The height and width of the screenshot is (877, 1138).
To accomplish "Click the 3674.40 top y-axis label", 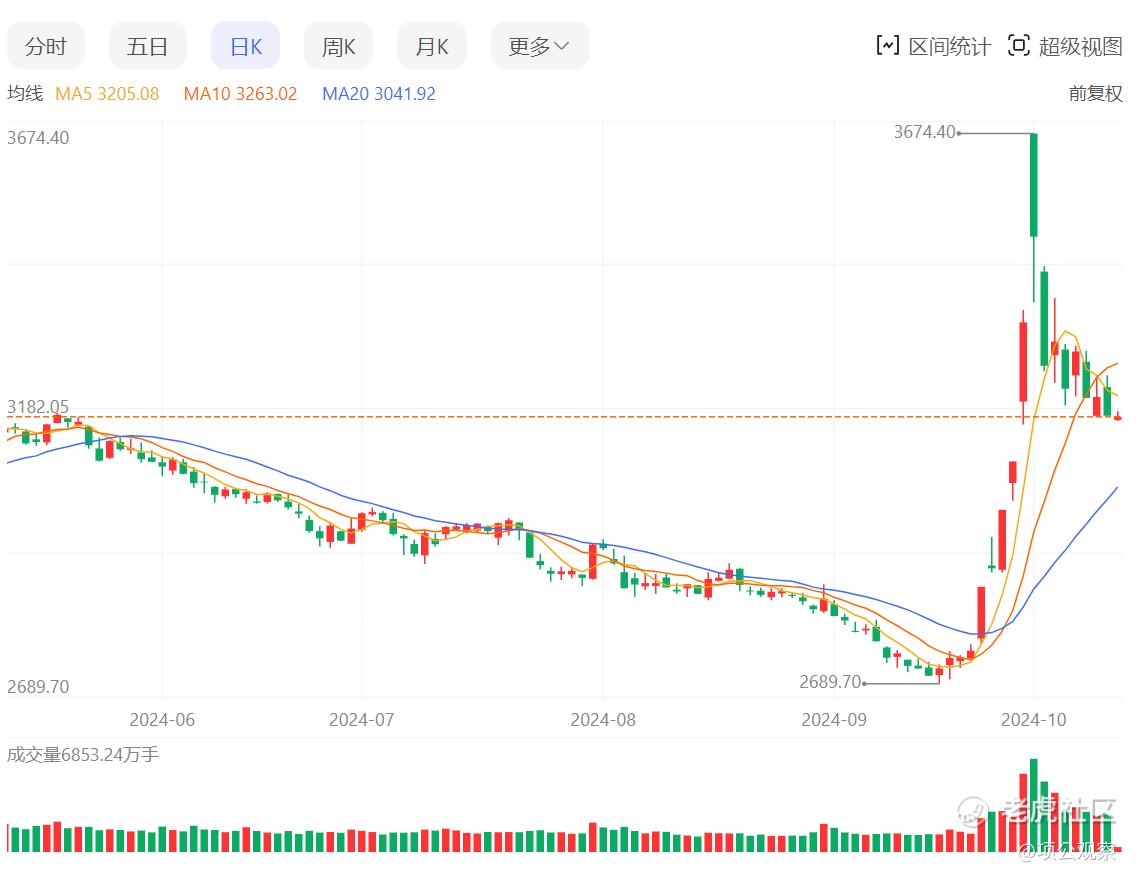I will [x=38, y=137].
